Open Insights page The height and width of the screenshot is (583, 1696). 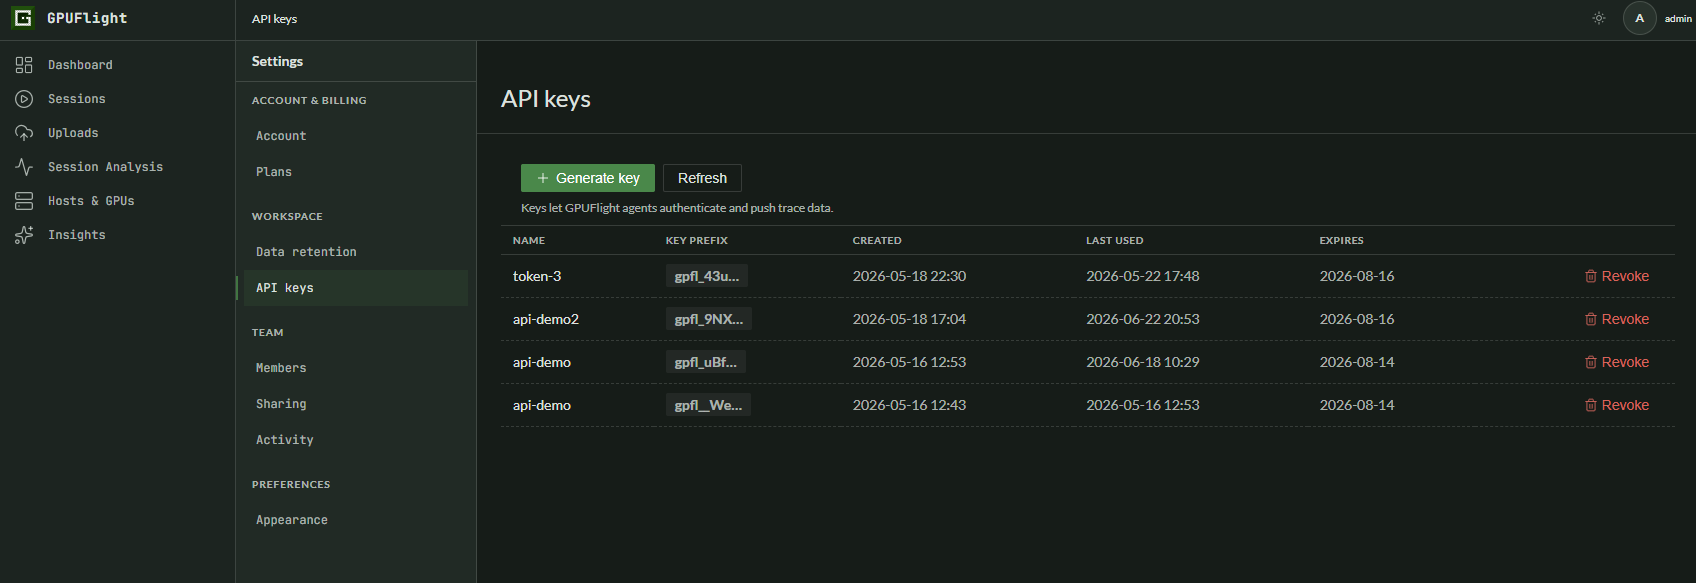click(x=77, y=235)
